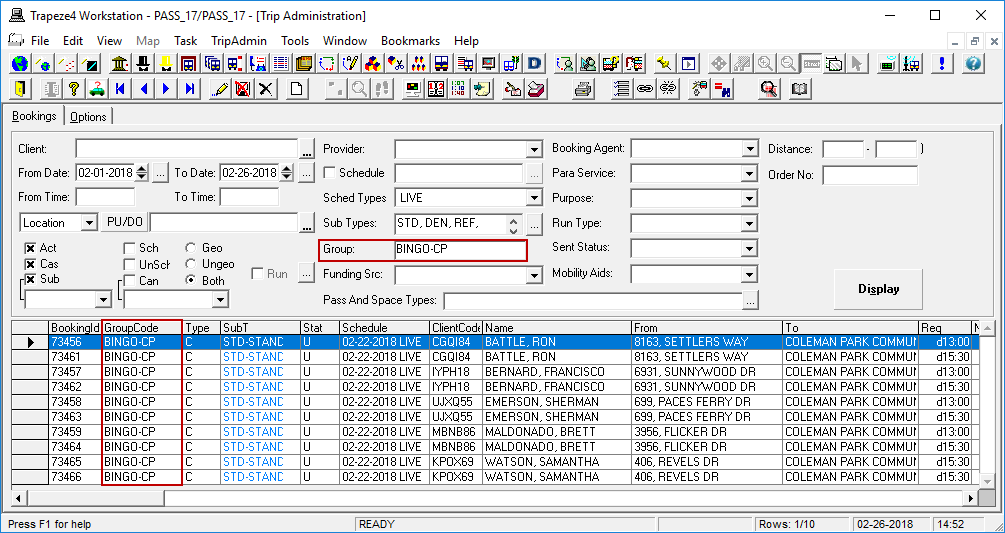Click the horizontal scrollbar of the bookings grid
Screen dimensions: 1005x533
[x=494, y=498]
